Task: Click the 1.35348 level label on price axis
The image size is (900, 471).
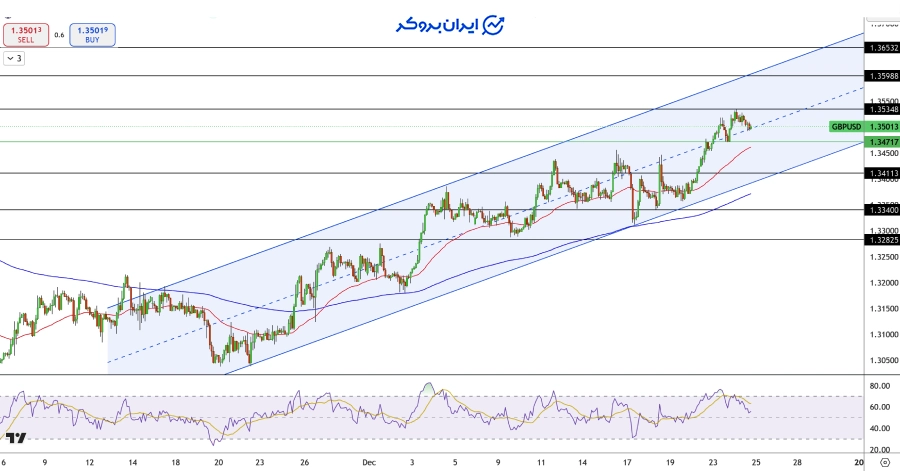Action: (882, 110)
